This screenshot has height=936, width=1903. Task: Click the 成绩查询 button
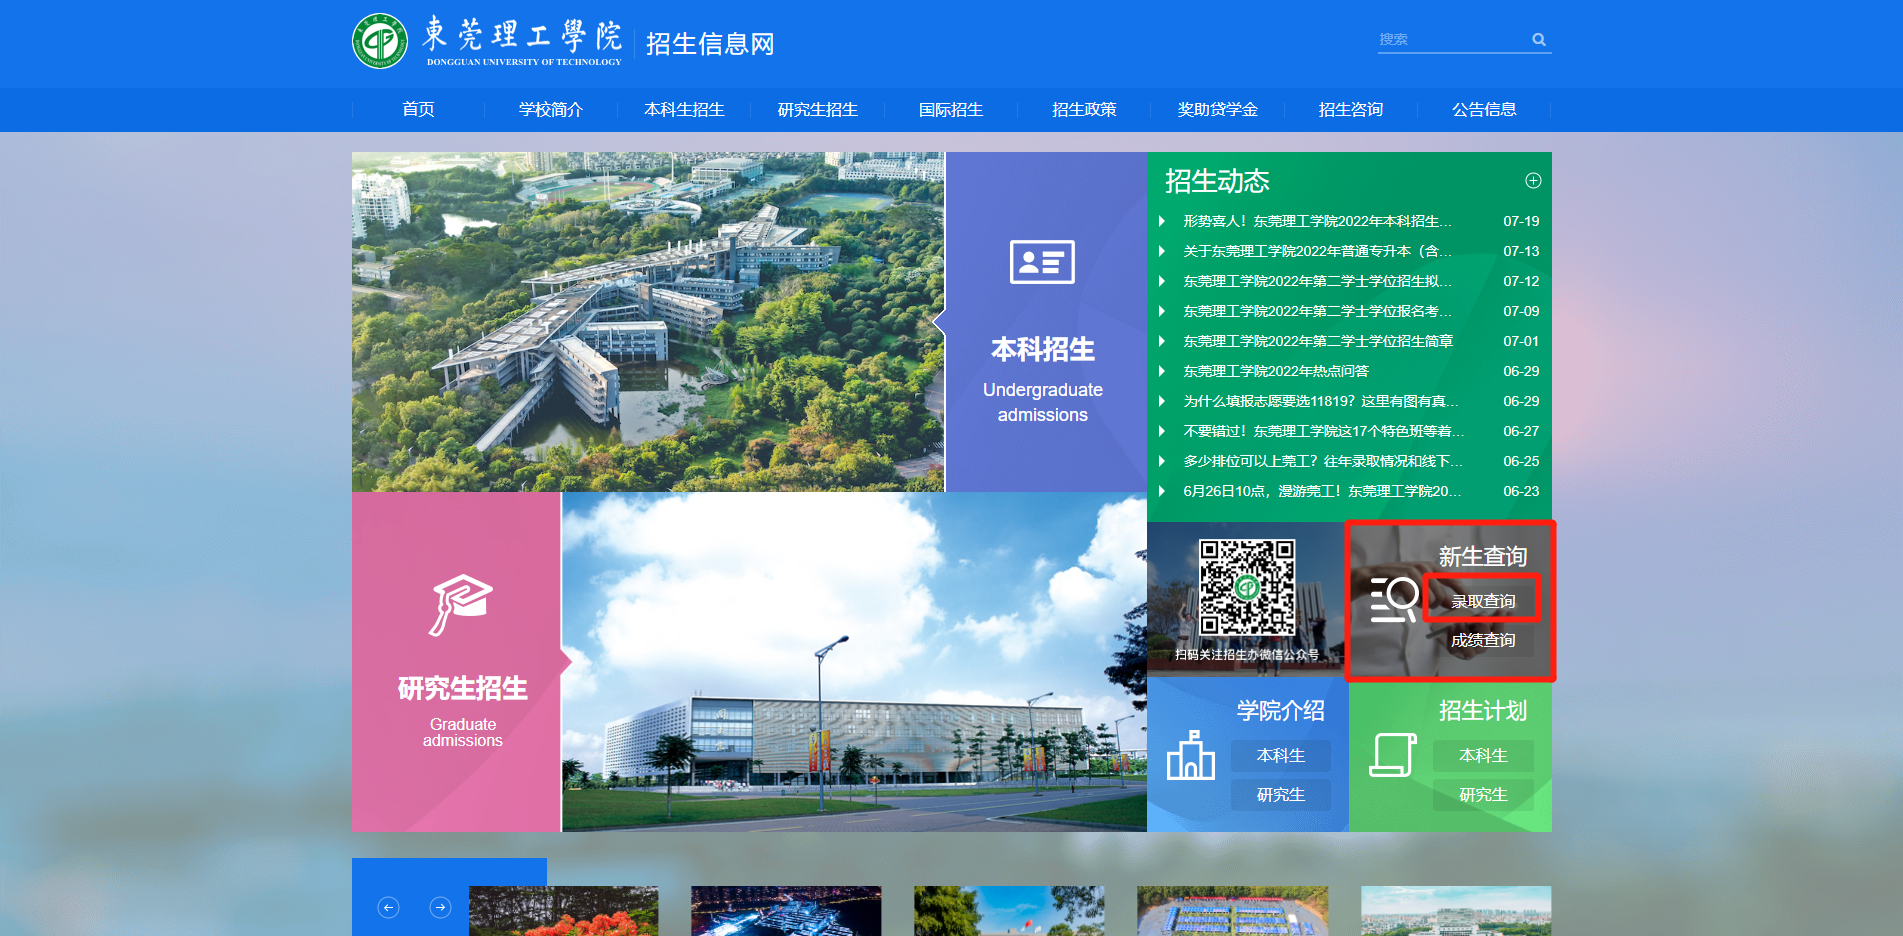[x=1483, y=640]
